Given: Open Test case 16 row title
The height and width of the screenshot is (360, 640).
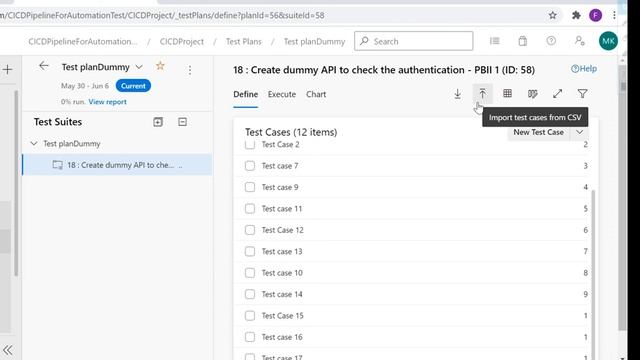Looking at the screenshot, I should (x=282, y=337).
